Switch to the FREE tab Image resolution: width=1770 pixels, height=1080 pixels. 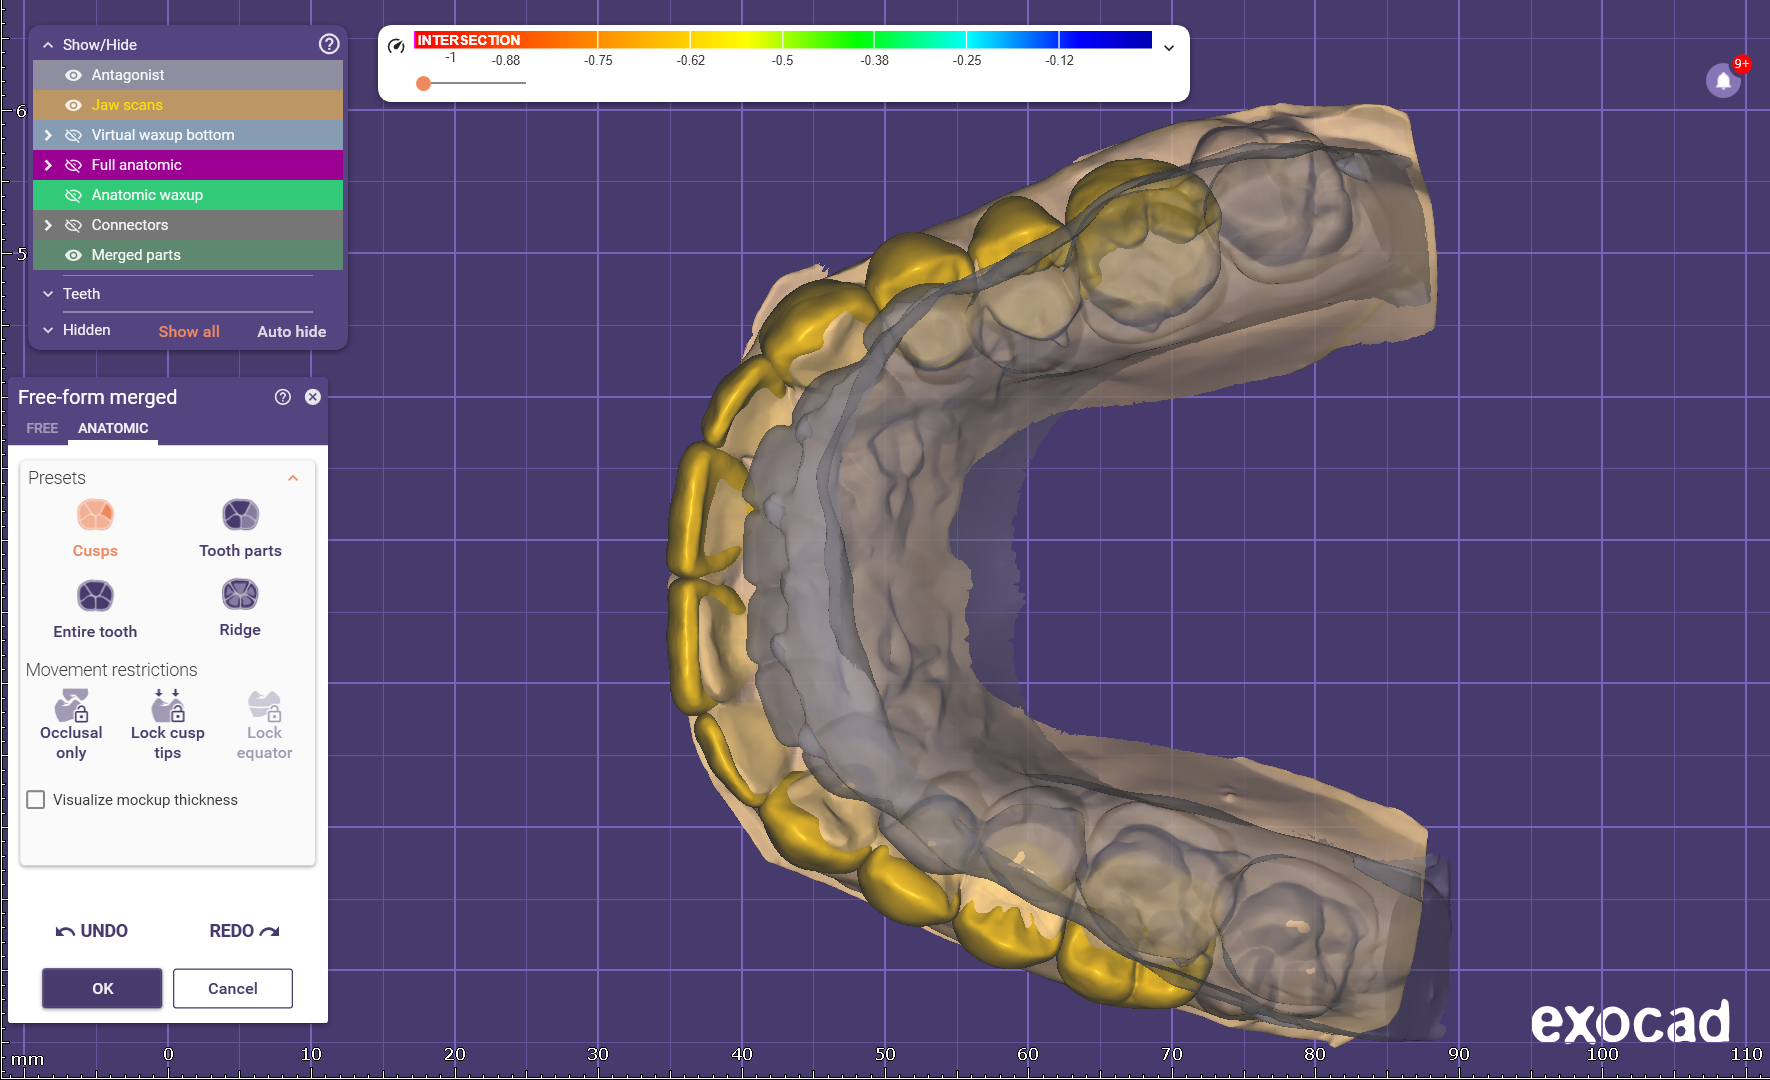pyautogui.click(x=42, y=428)
